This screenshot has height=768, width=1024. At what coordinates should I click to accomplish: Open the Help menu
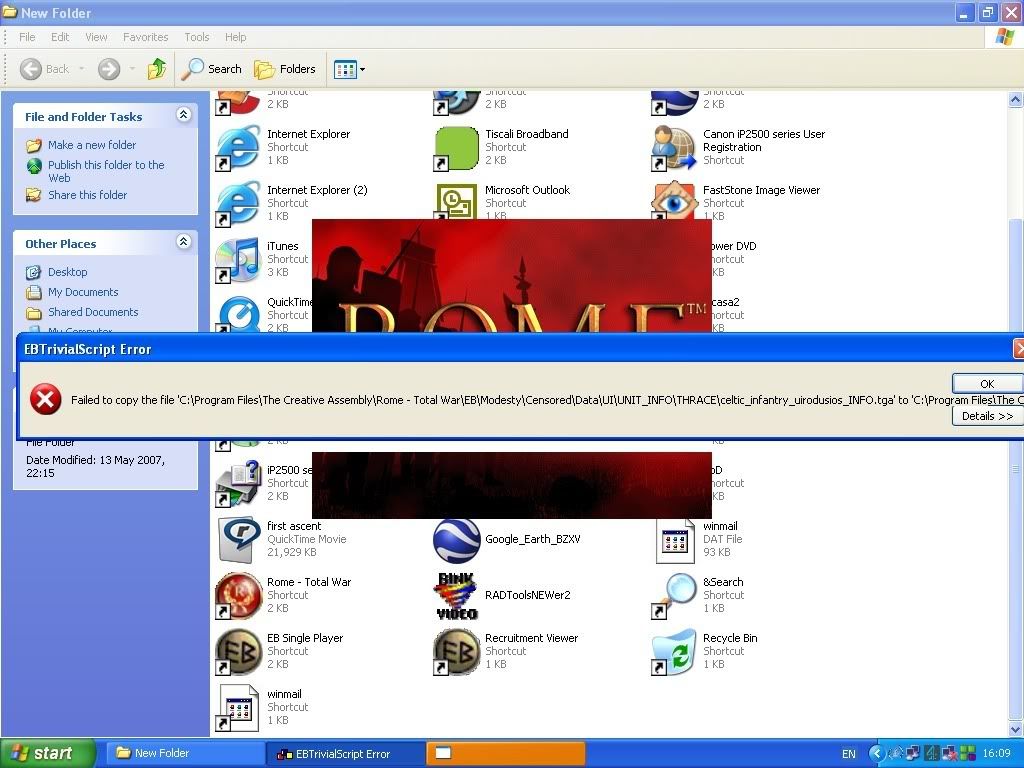point(236,37)
